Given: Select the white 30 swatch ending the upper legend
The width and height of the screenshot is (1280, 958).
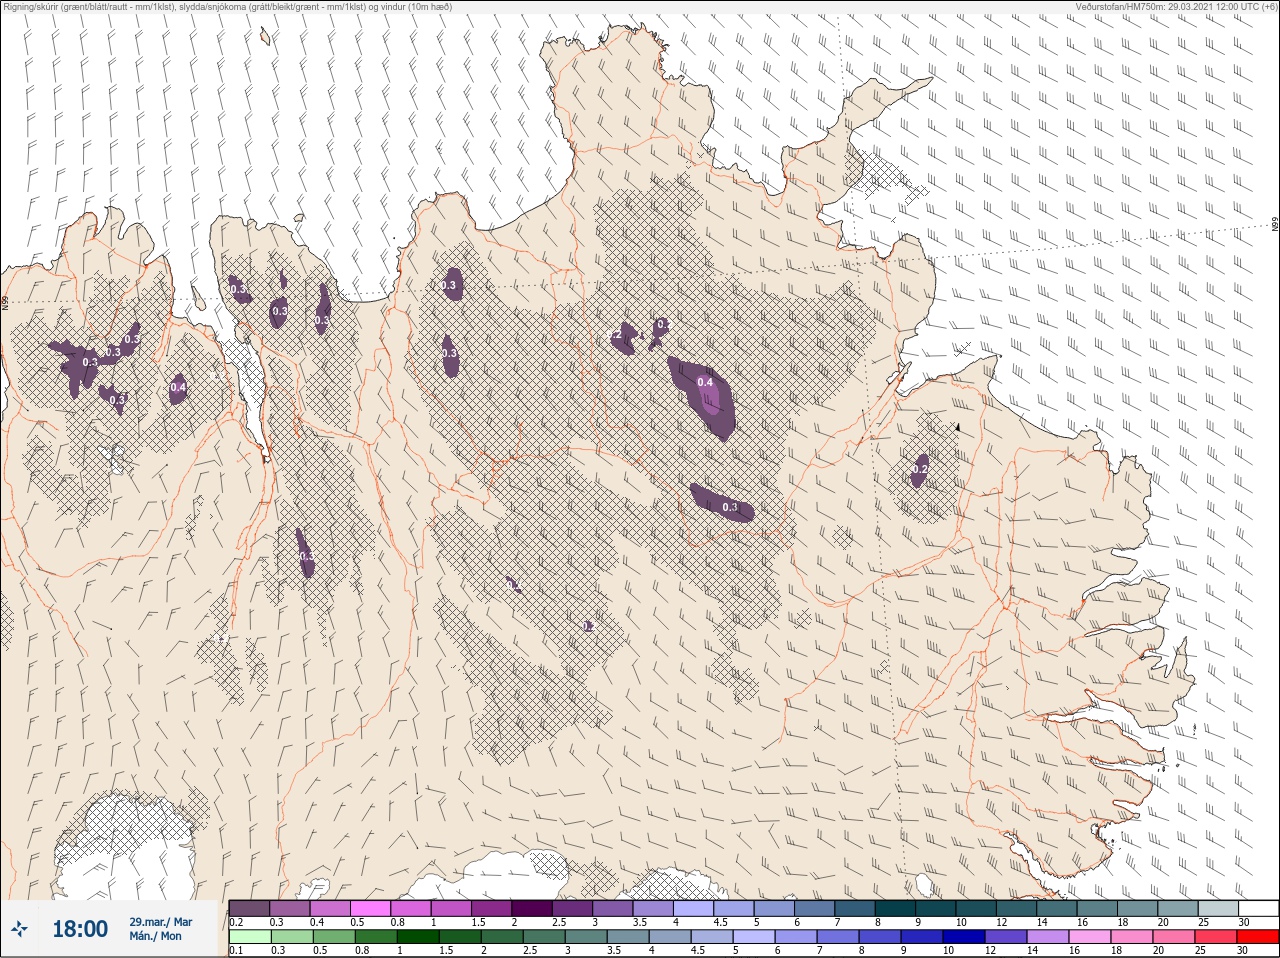Looking at the screenshot, I should point(1258,908).
